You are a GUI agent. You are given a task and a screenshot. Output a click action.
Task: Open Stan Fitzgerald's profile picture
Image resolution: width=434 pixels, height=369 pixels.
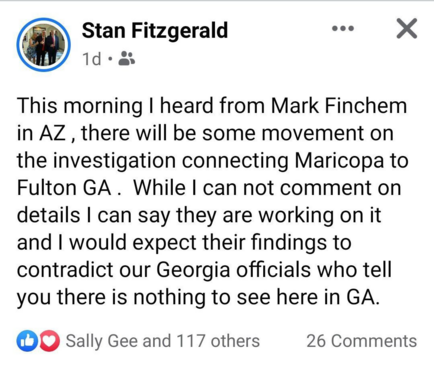44,45
